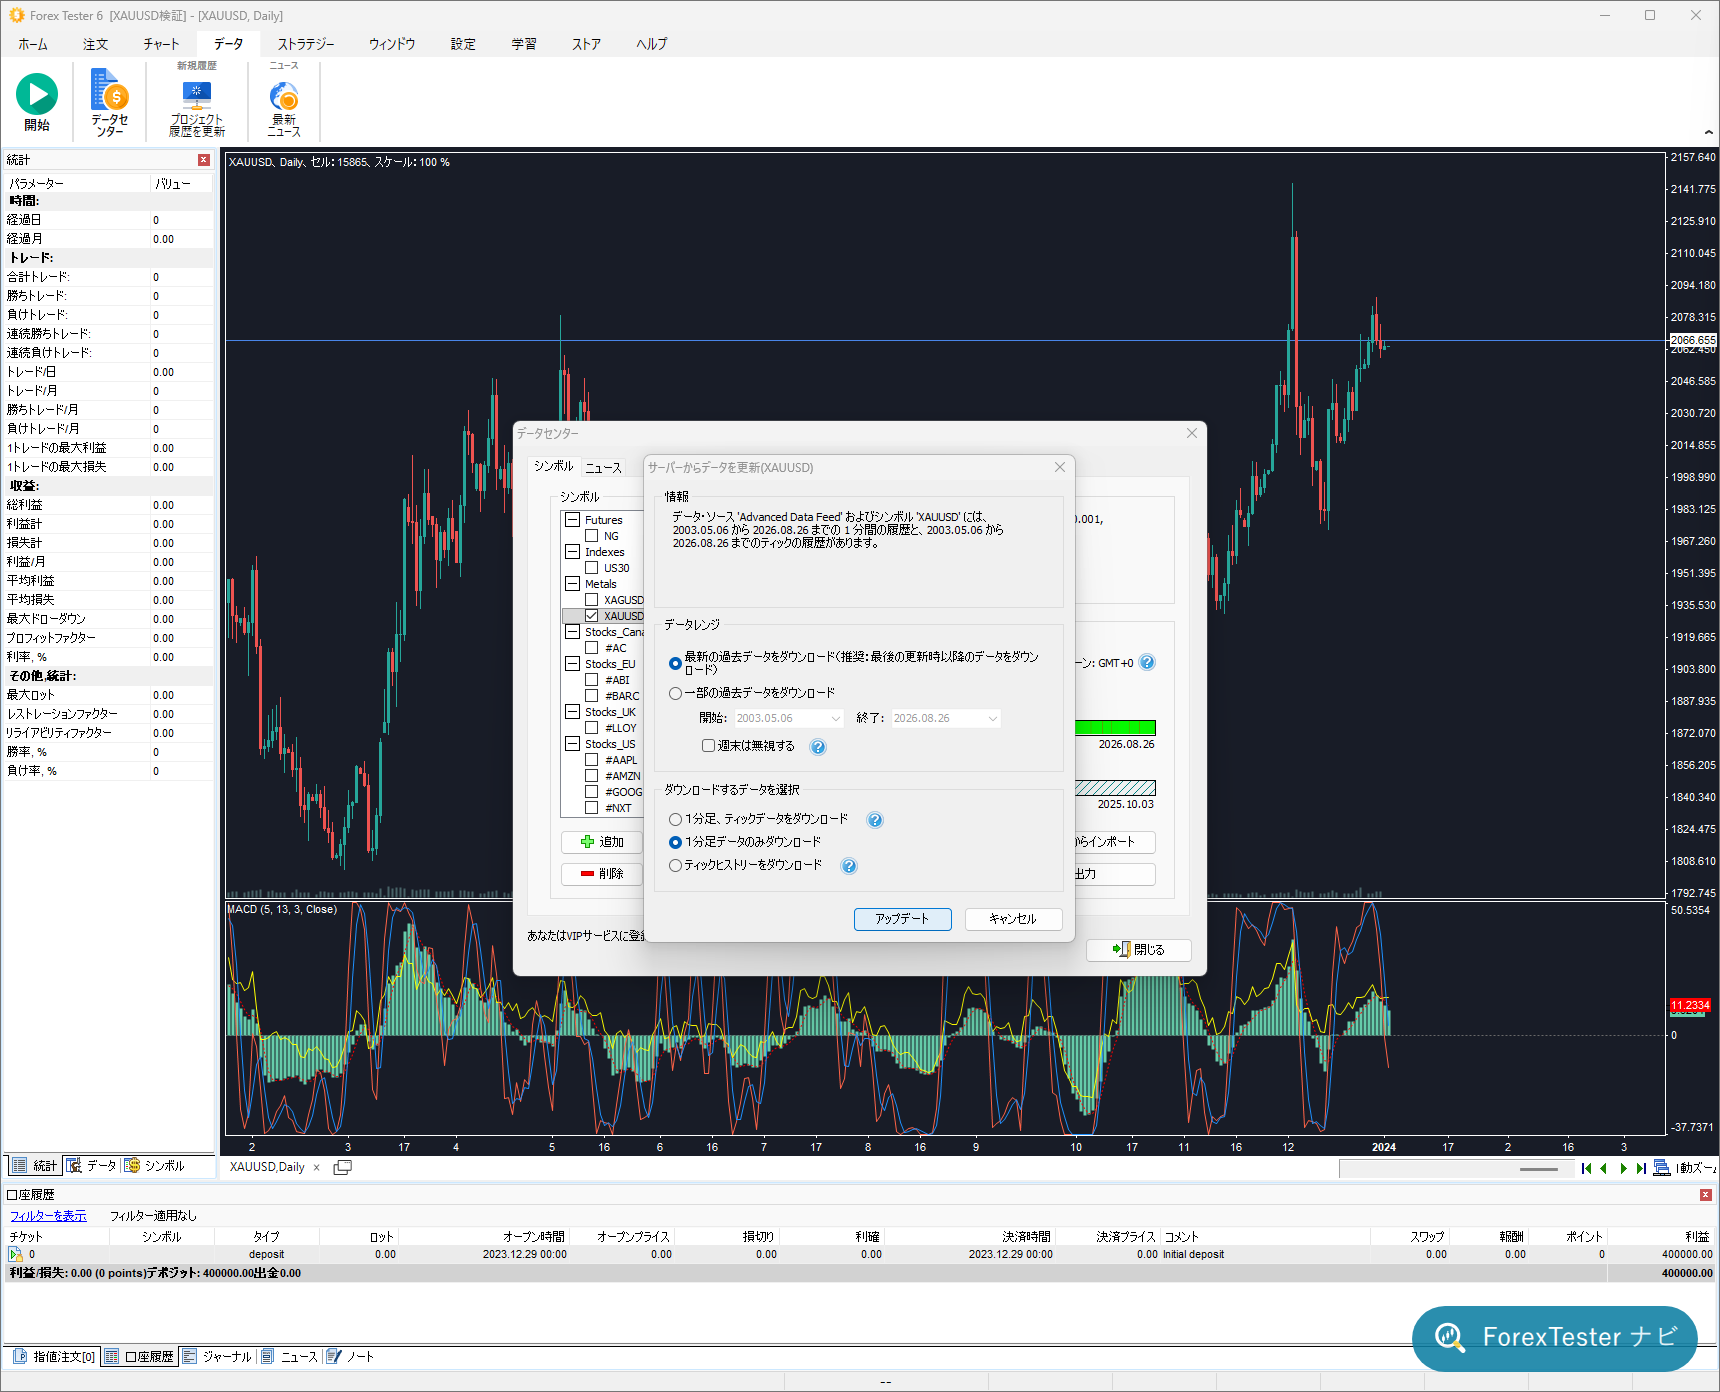1720x1392 pixels.
Task: Check the XAGUSD symbol checkbox
Action: tap(592, 600)
